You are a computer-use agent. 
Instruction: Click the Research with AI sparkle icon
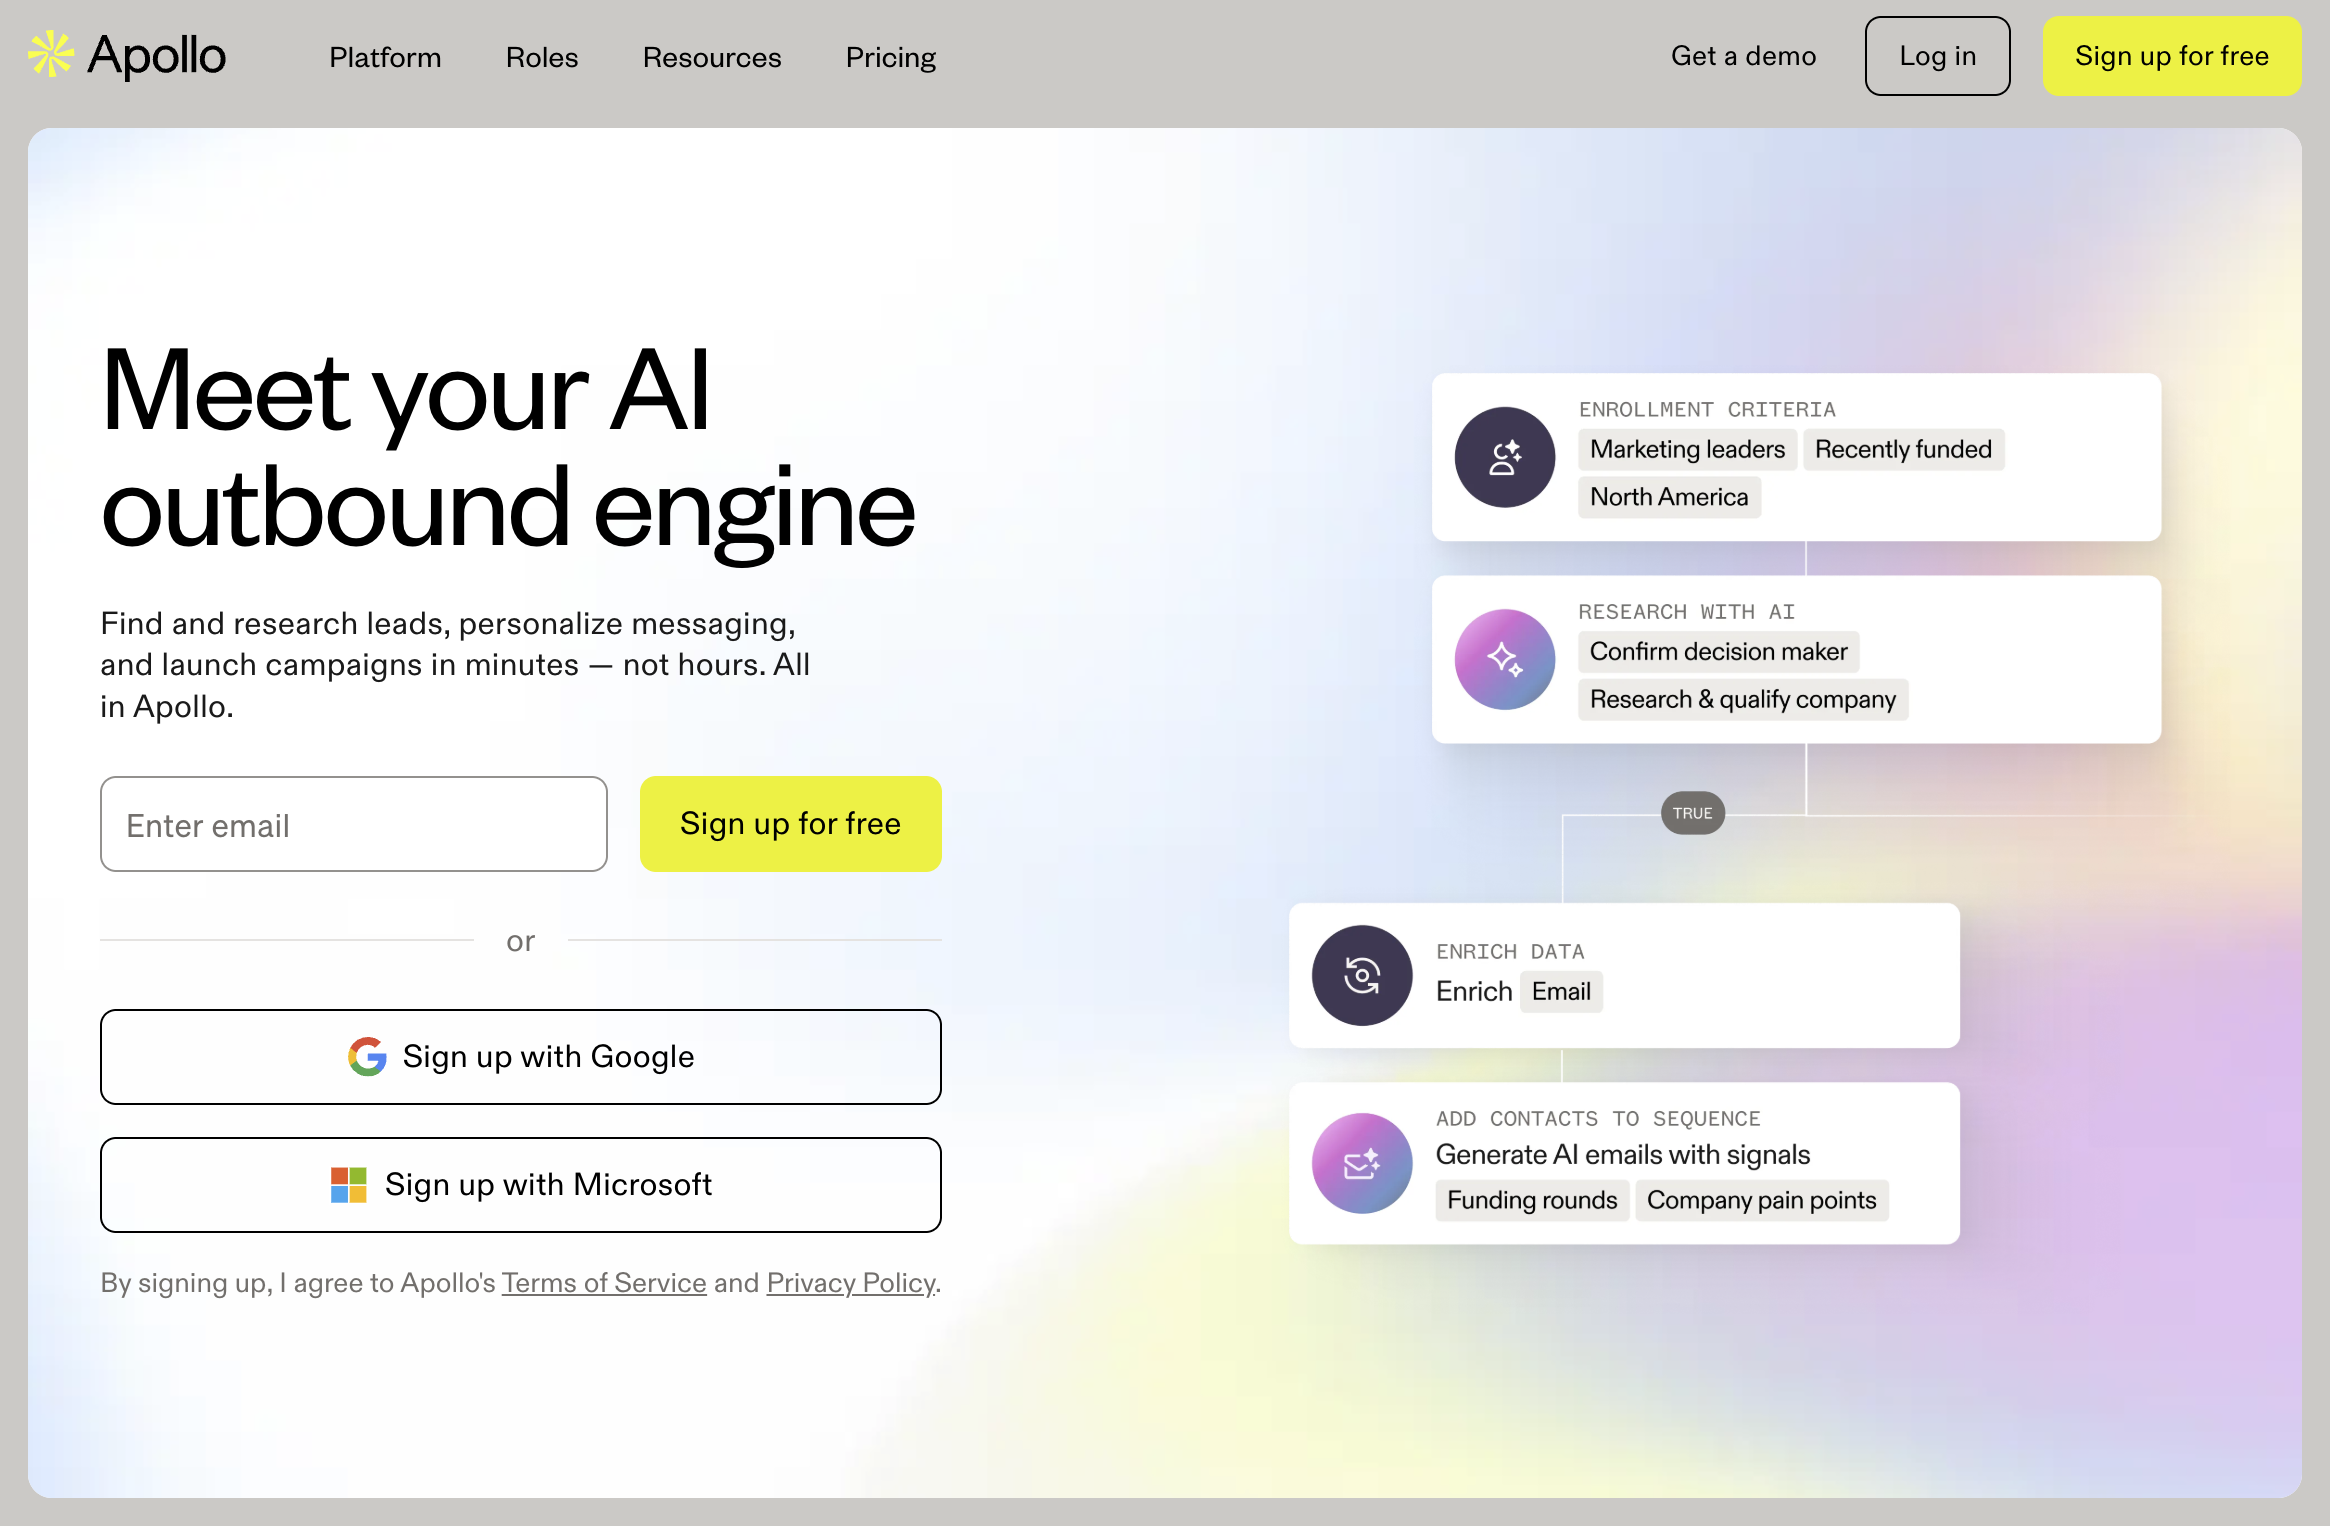1504,659
